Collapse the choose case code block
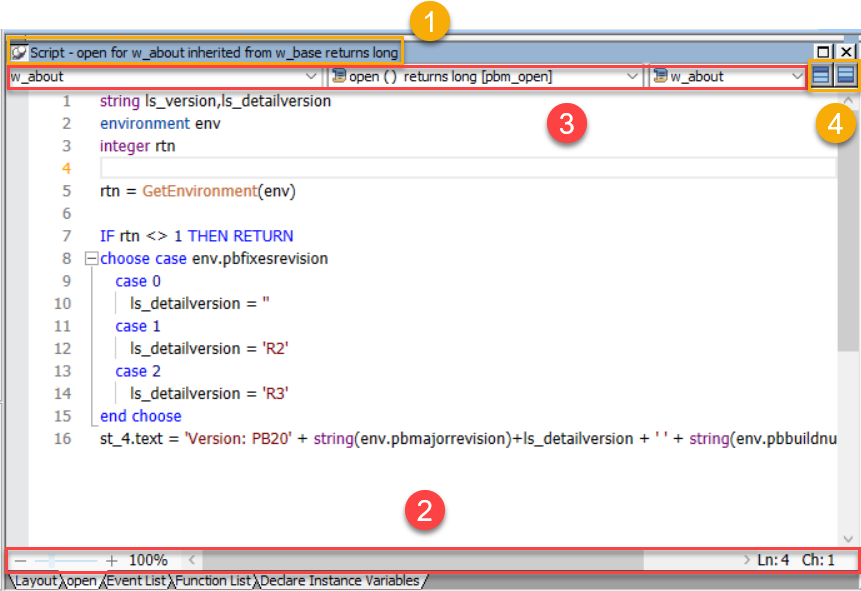Screen dimensions: 861x591 (92, 259)
